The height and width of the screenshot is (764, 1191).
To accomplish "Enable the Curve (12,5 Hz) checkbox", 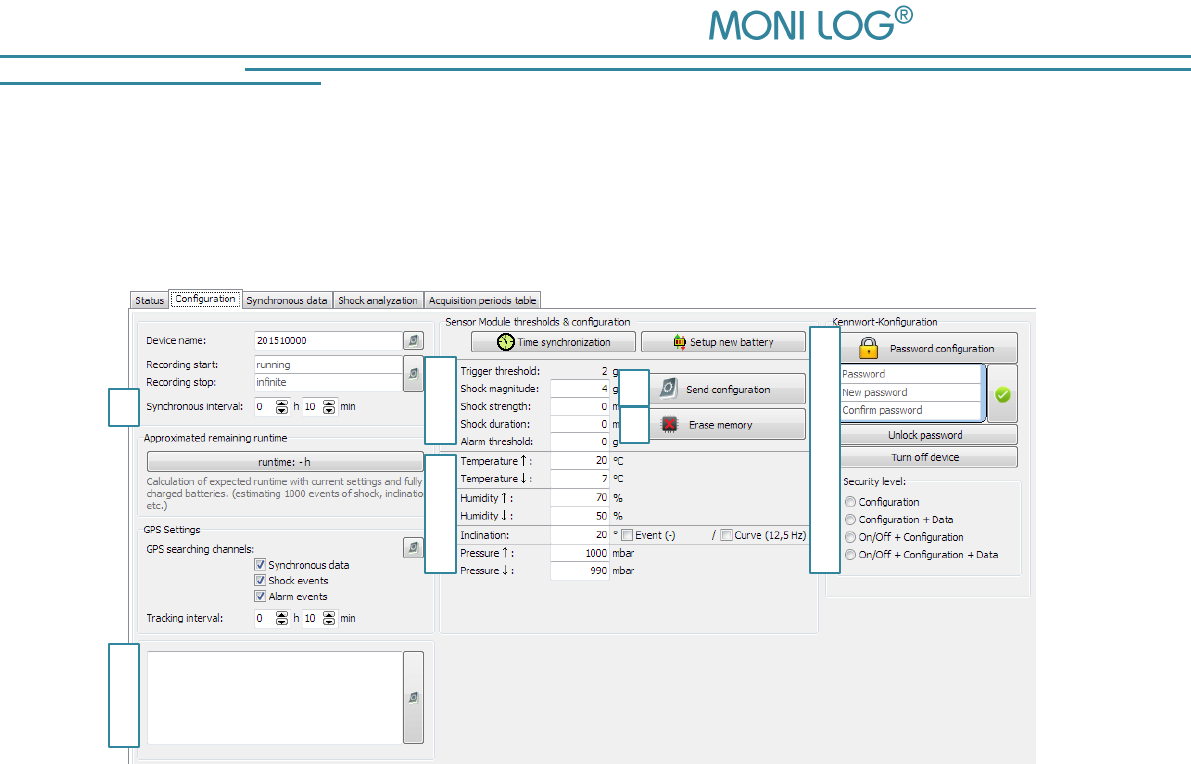I will (726, 535).
